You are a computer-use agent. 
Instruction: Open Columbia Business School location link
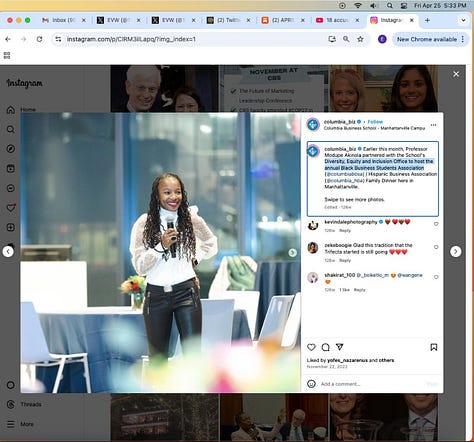374,128
